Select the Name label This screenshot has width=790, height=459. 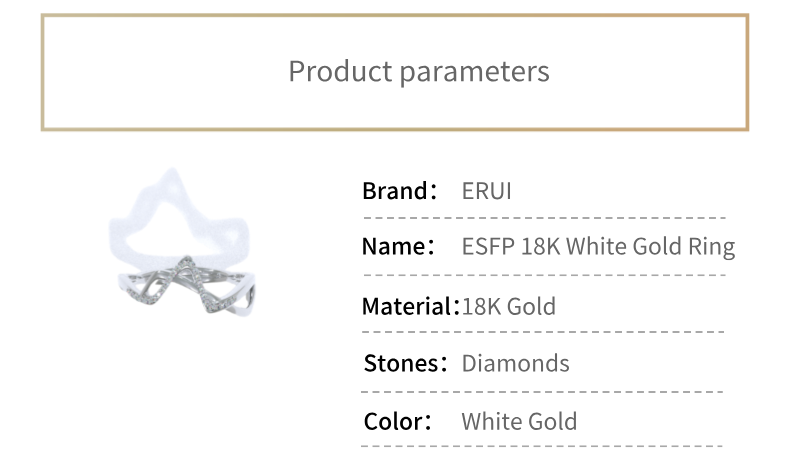pyautogui.click(x=399, y=246)
